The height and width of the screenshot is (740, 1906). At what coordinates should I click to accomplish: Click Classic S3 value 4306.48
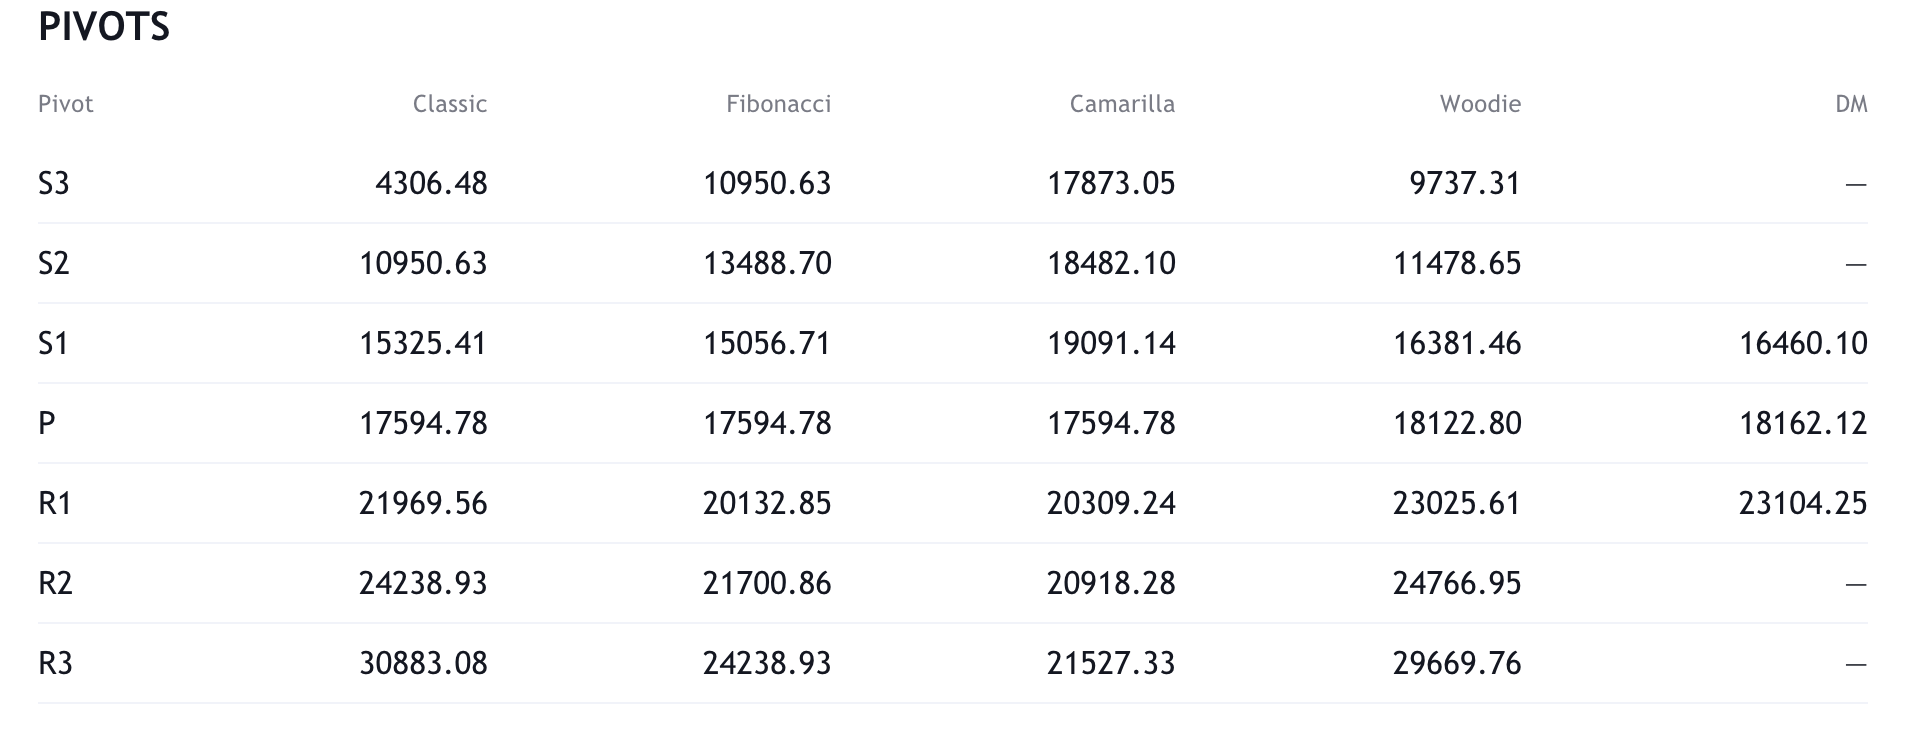coord(431,184)
